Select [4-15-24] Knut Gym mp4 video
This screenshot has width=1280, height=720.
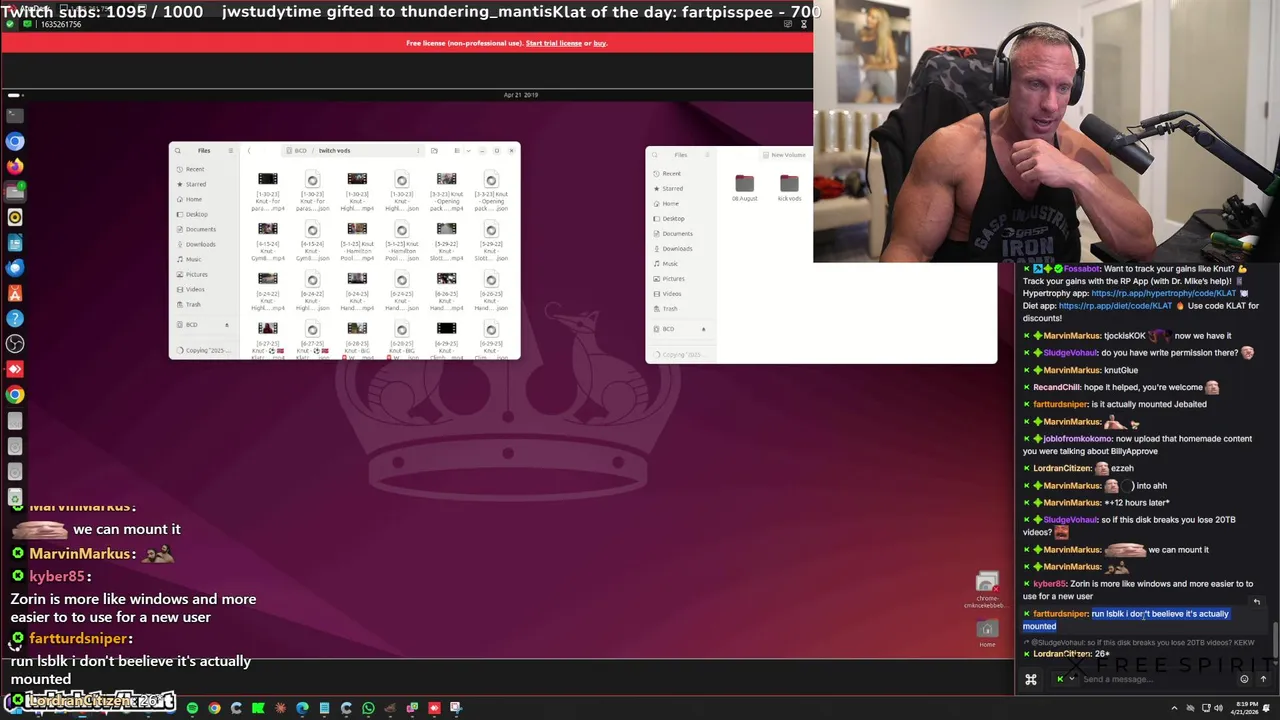[x=268, y=241]
